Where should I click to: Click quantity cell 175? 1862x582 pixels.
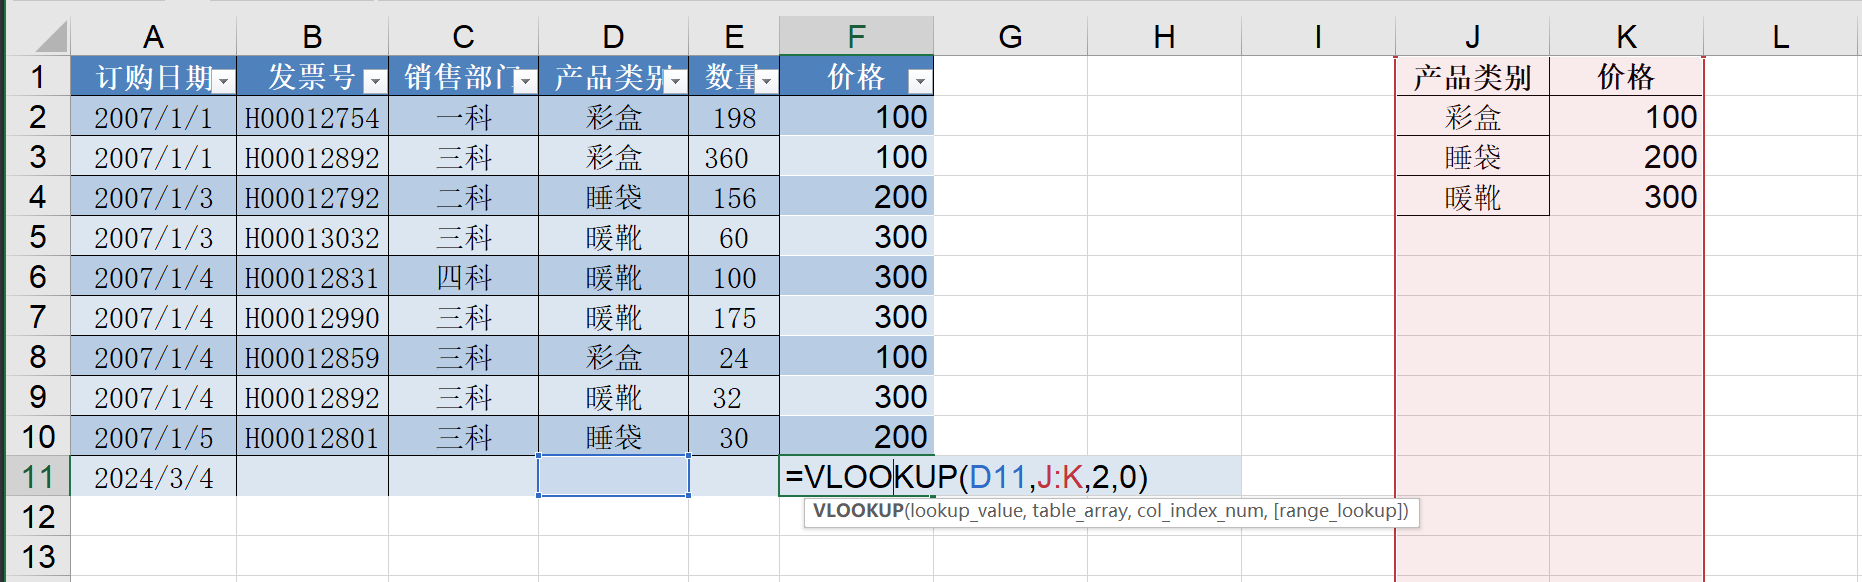click(x=734, y=317)
